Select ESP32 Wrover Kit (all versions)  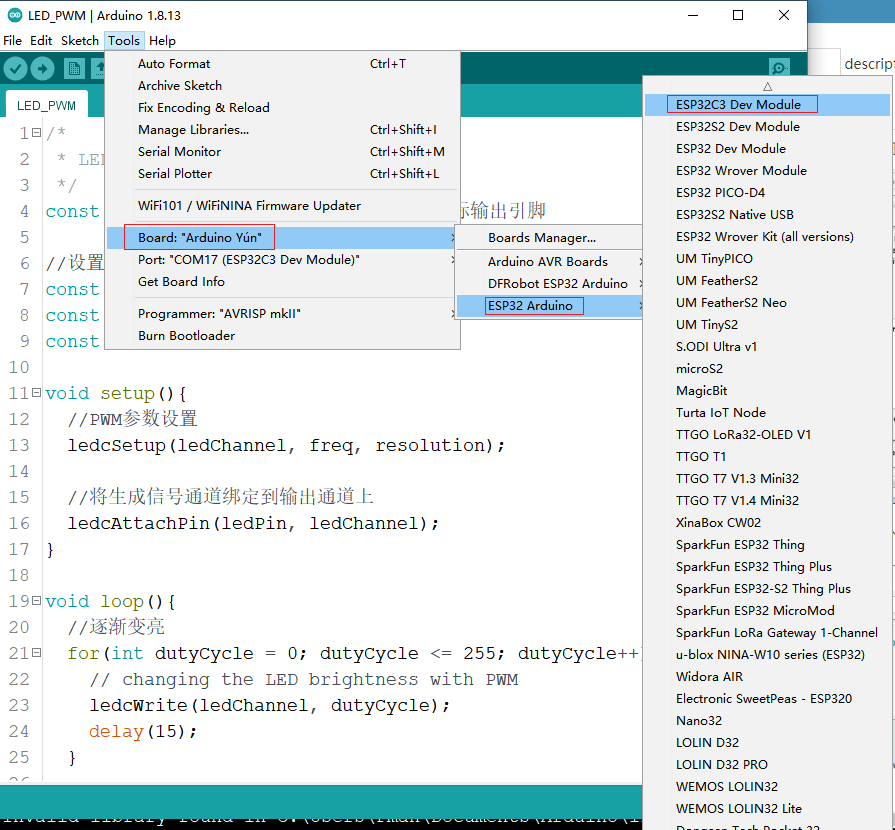pyautogui.click(x=767, y=236)
